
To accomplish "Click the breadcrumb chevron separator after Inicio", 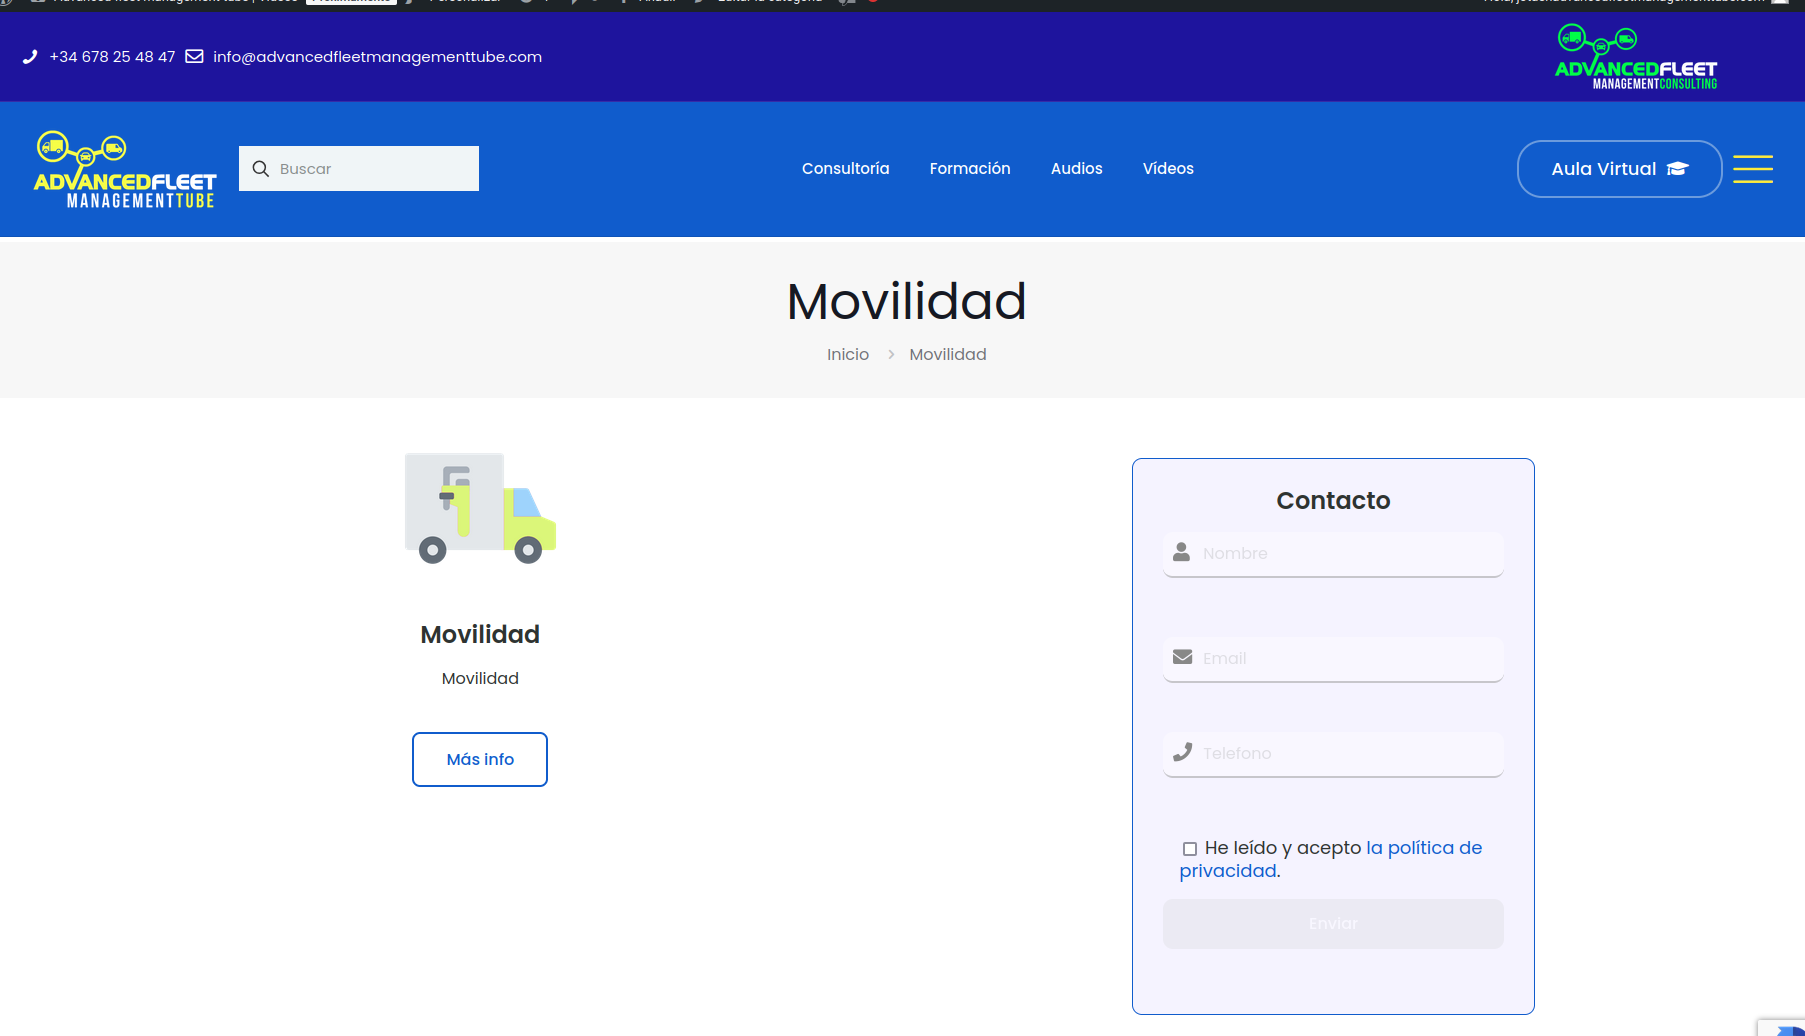I will (x=890, y=355).
